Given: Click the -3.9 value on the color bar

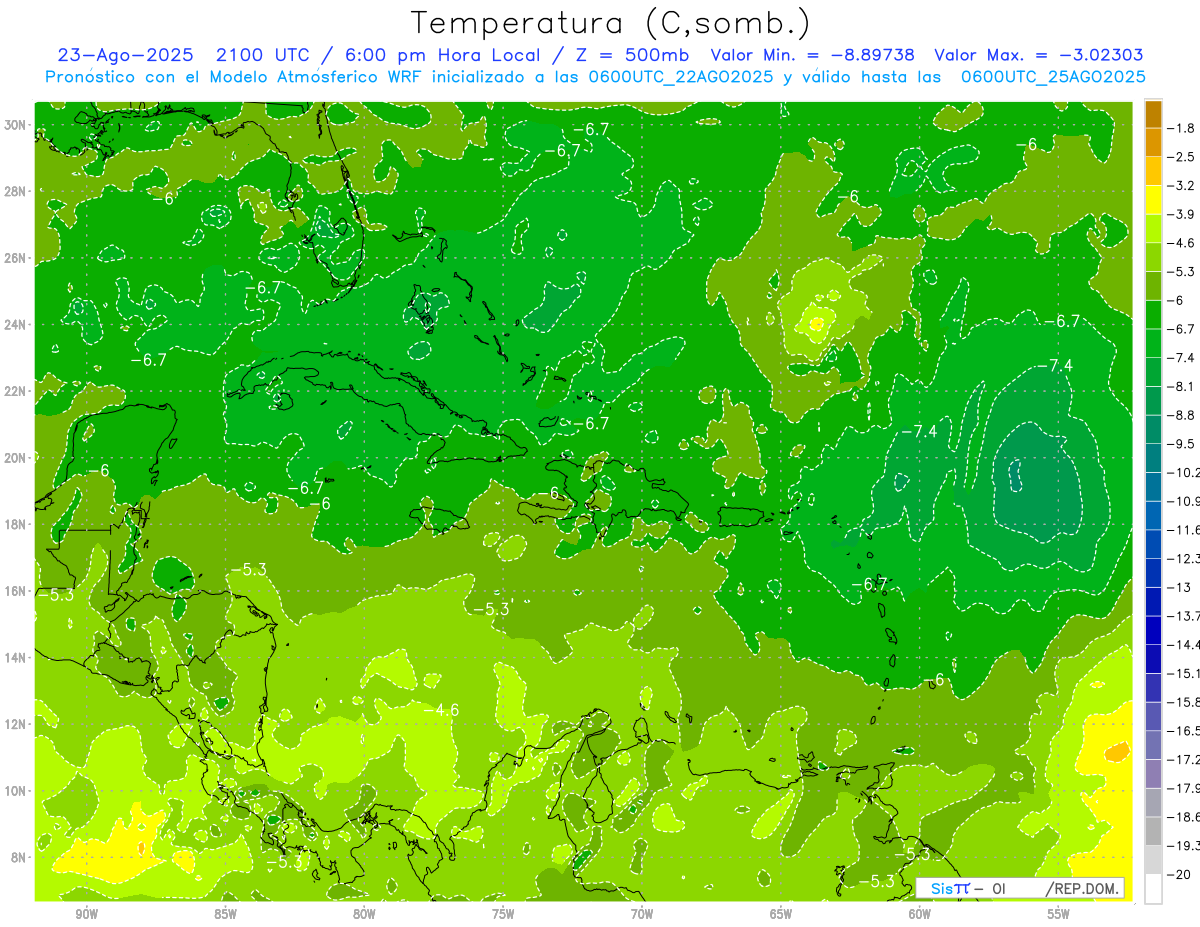Looking at the screenshot, I should pos(1182,214).
